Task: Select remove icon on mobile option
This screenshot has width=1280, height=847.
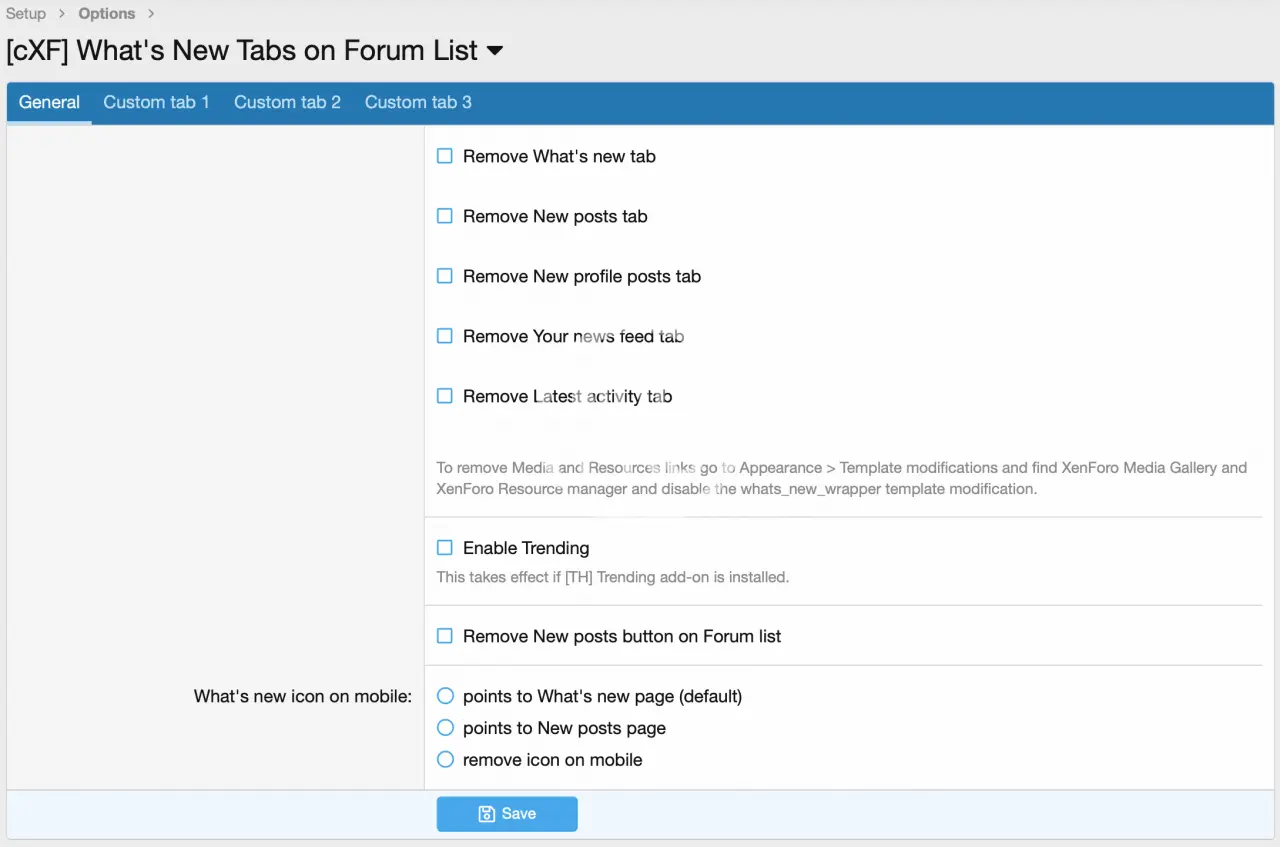Action: coord(445,760)
